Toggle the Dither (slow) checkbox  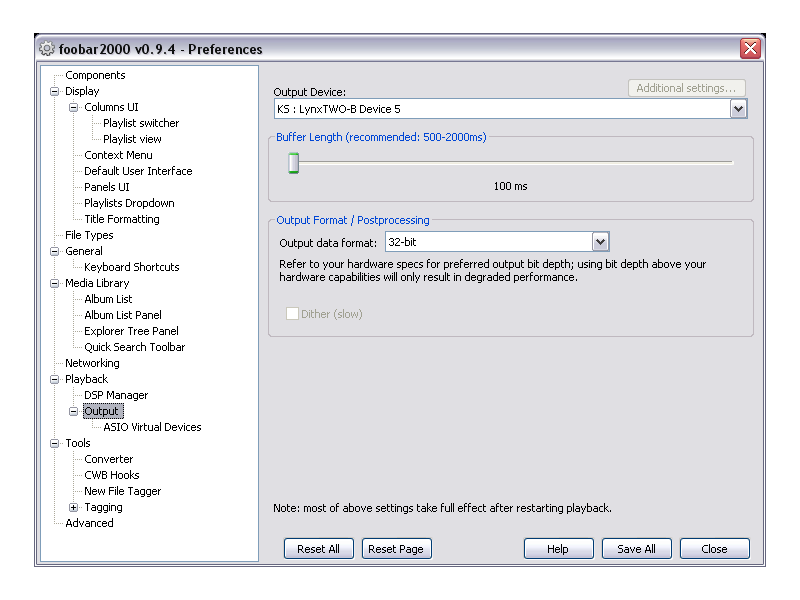tap(292, 313)
